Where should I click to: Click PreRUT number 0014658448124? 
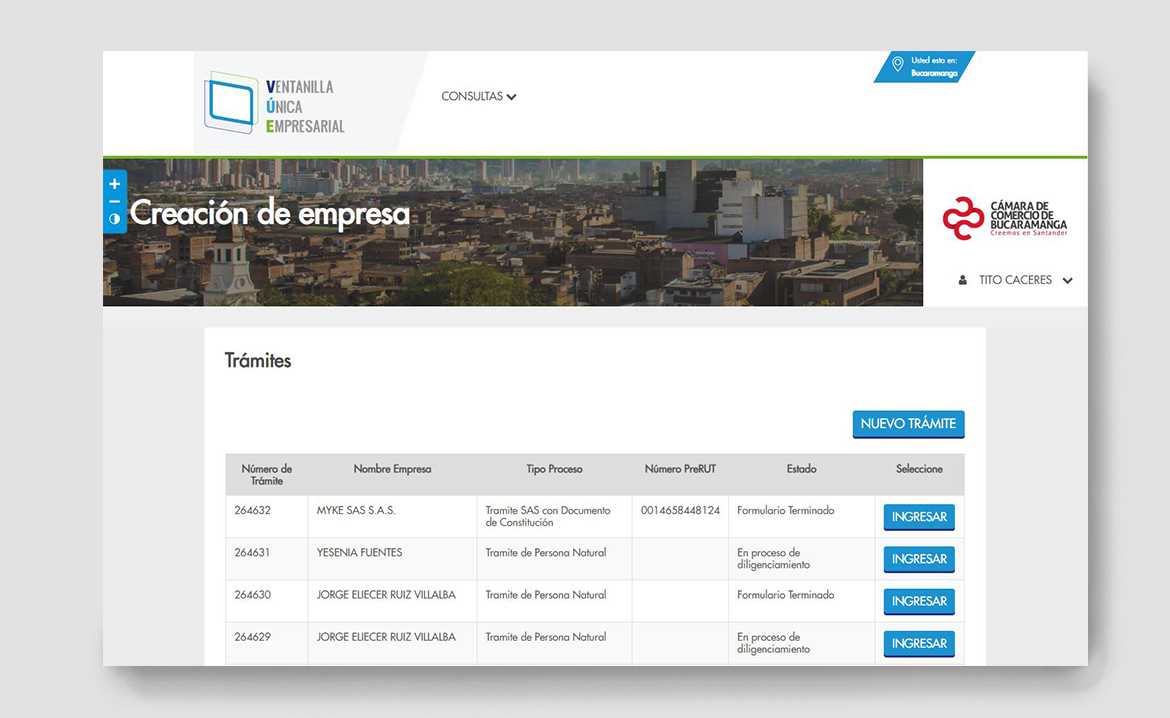(680, 511)
